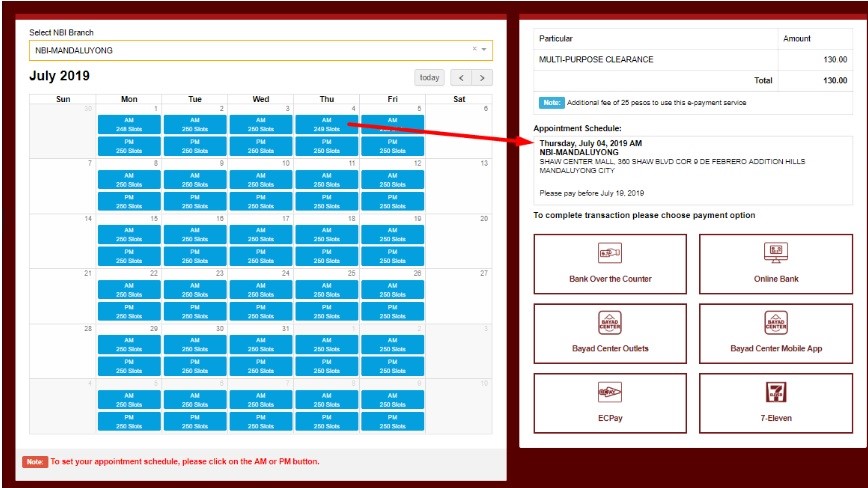Select the PM slot on Thursday July 11
Viewport: 868px width, 488px height.
[327, 201]
